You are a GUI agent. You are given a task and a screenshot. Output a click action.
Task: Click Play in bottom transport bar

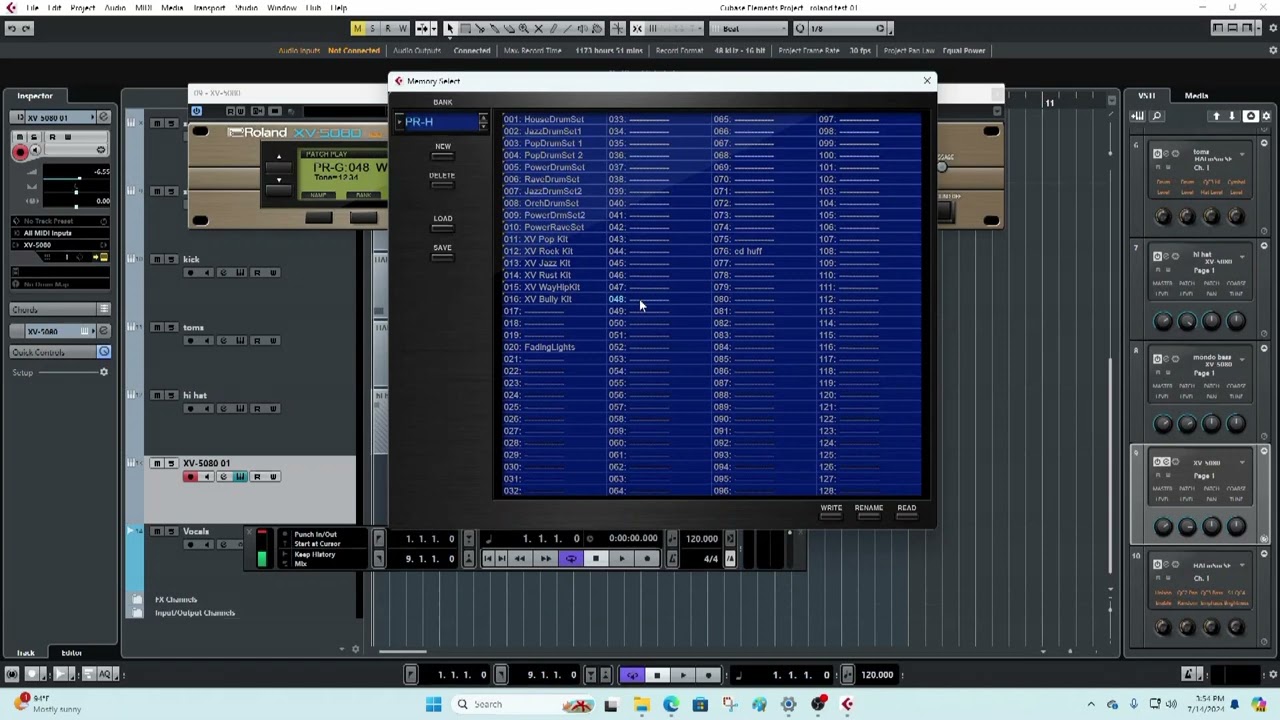click(683, 675)
